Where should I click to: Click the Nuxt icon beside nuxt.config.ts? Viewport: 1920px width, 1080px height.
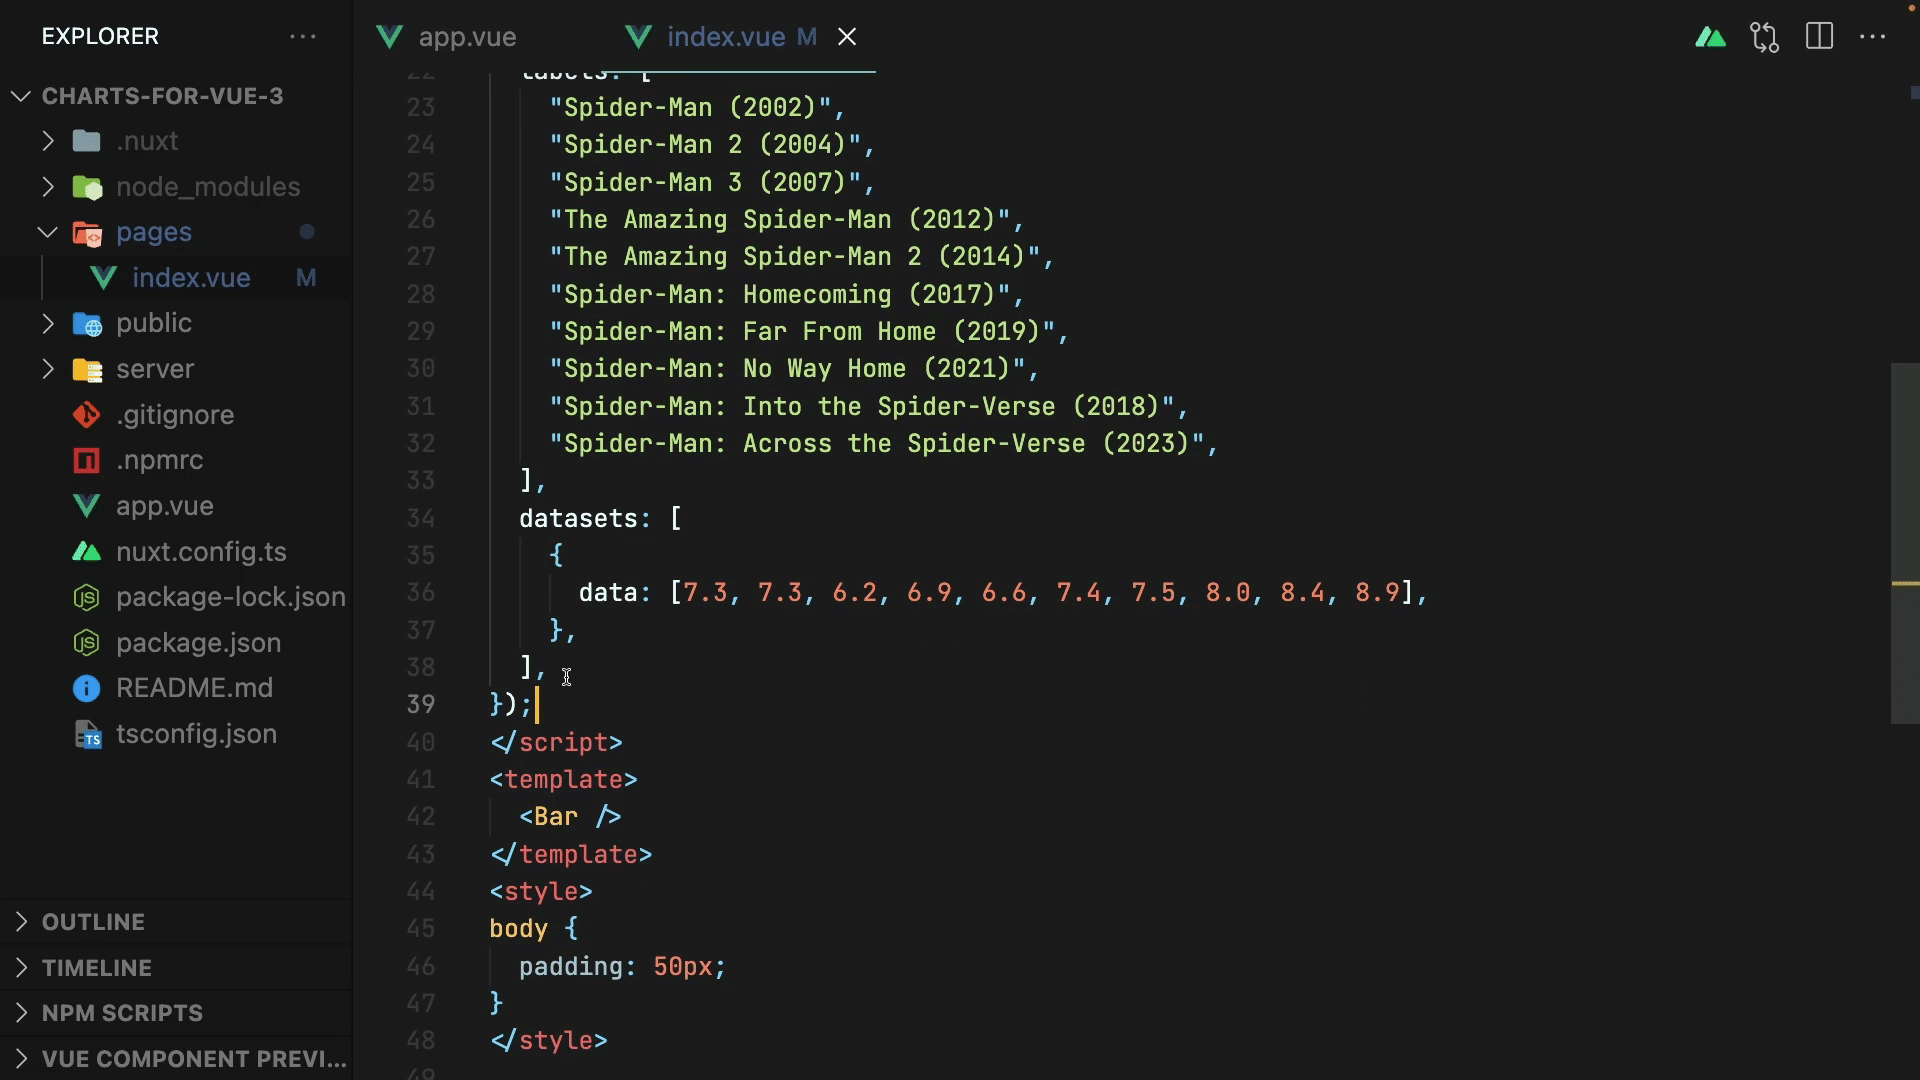click(x=87, y=552)
